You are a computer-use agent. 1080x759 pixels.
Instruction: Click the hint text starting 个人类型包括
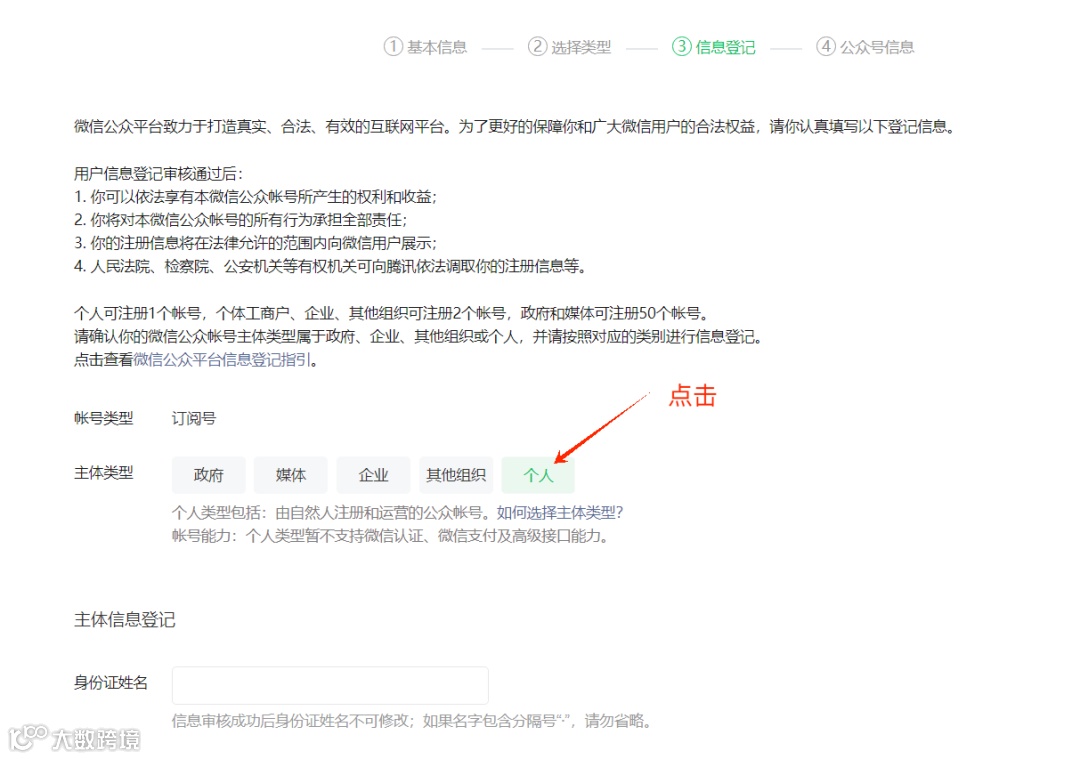333,512
